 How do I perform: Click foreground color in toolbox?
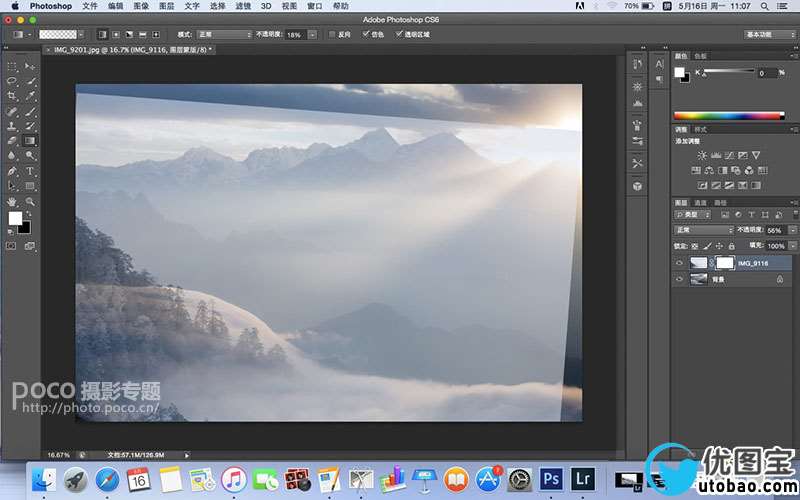pyautogui.click(x=15, y=218)
